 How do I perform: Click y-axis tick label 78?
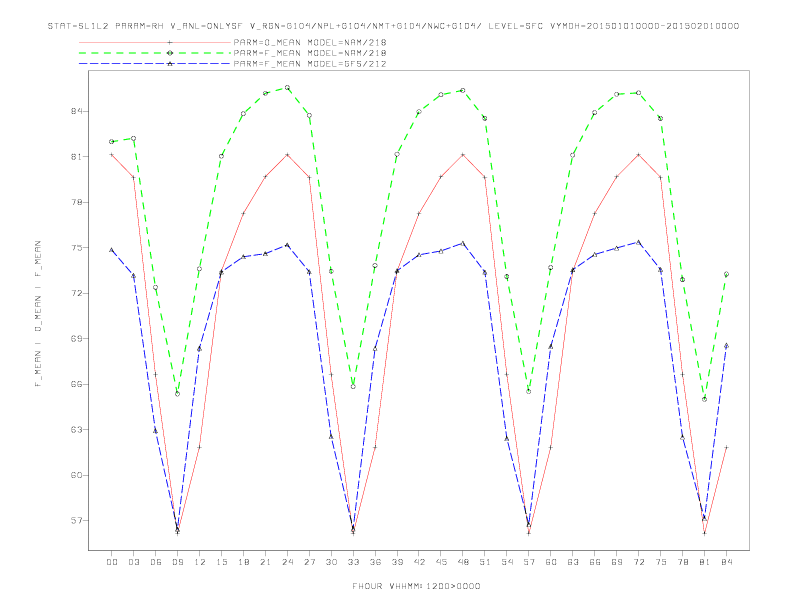click(76, 202)
